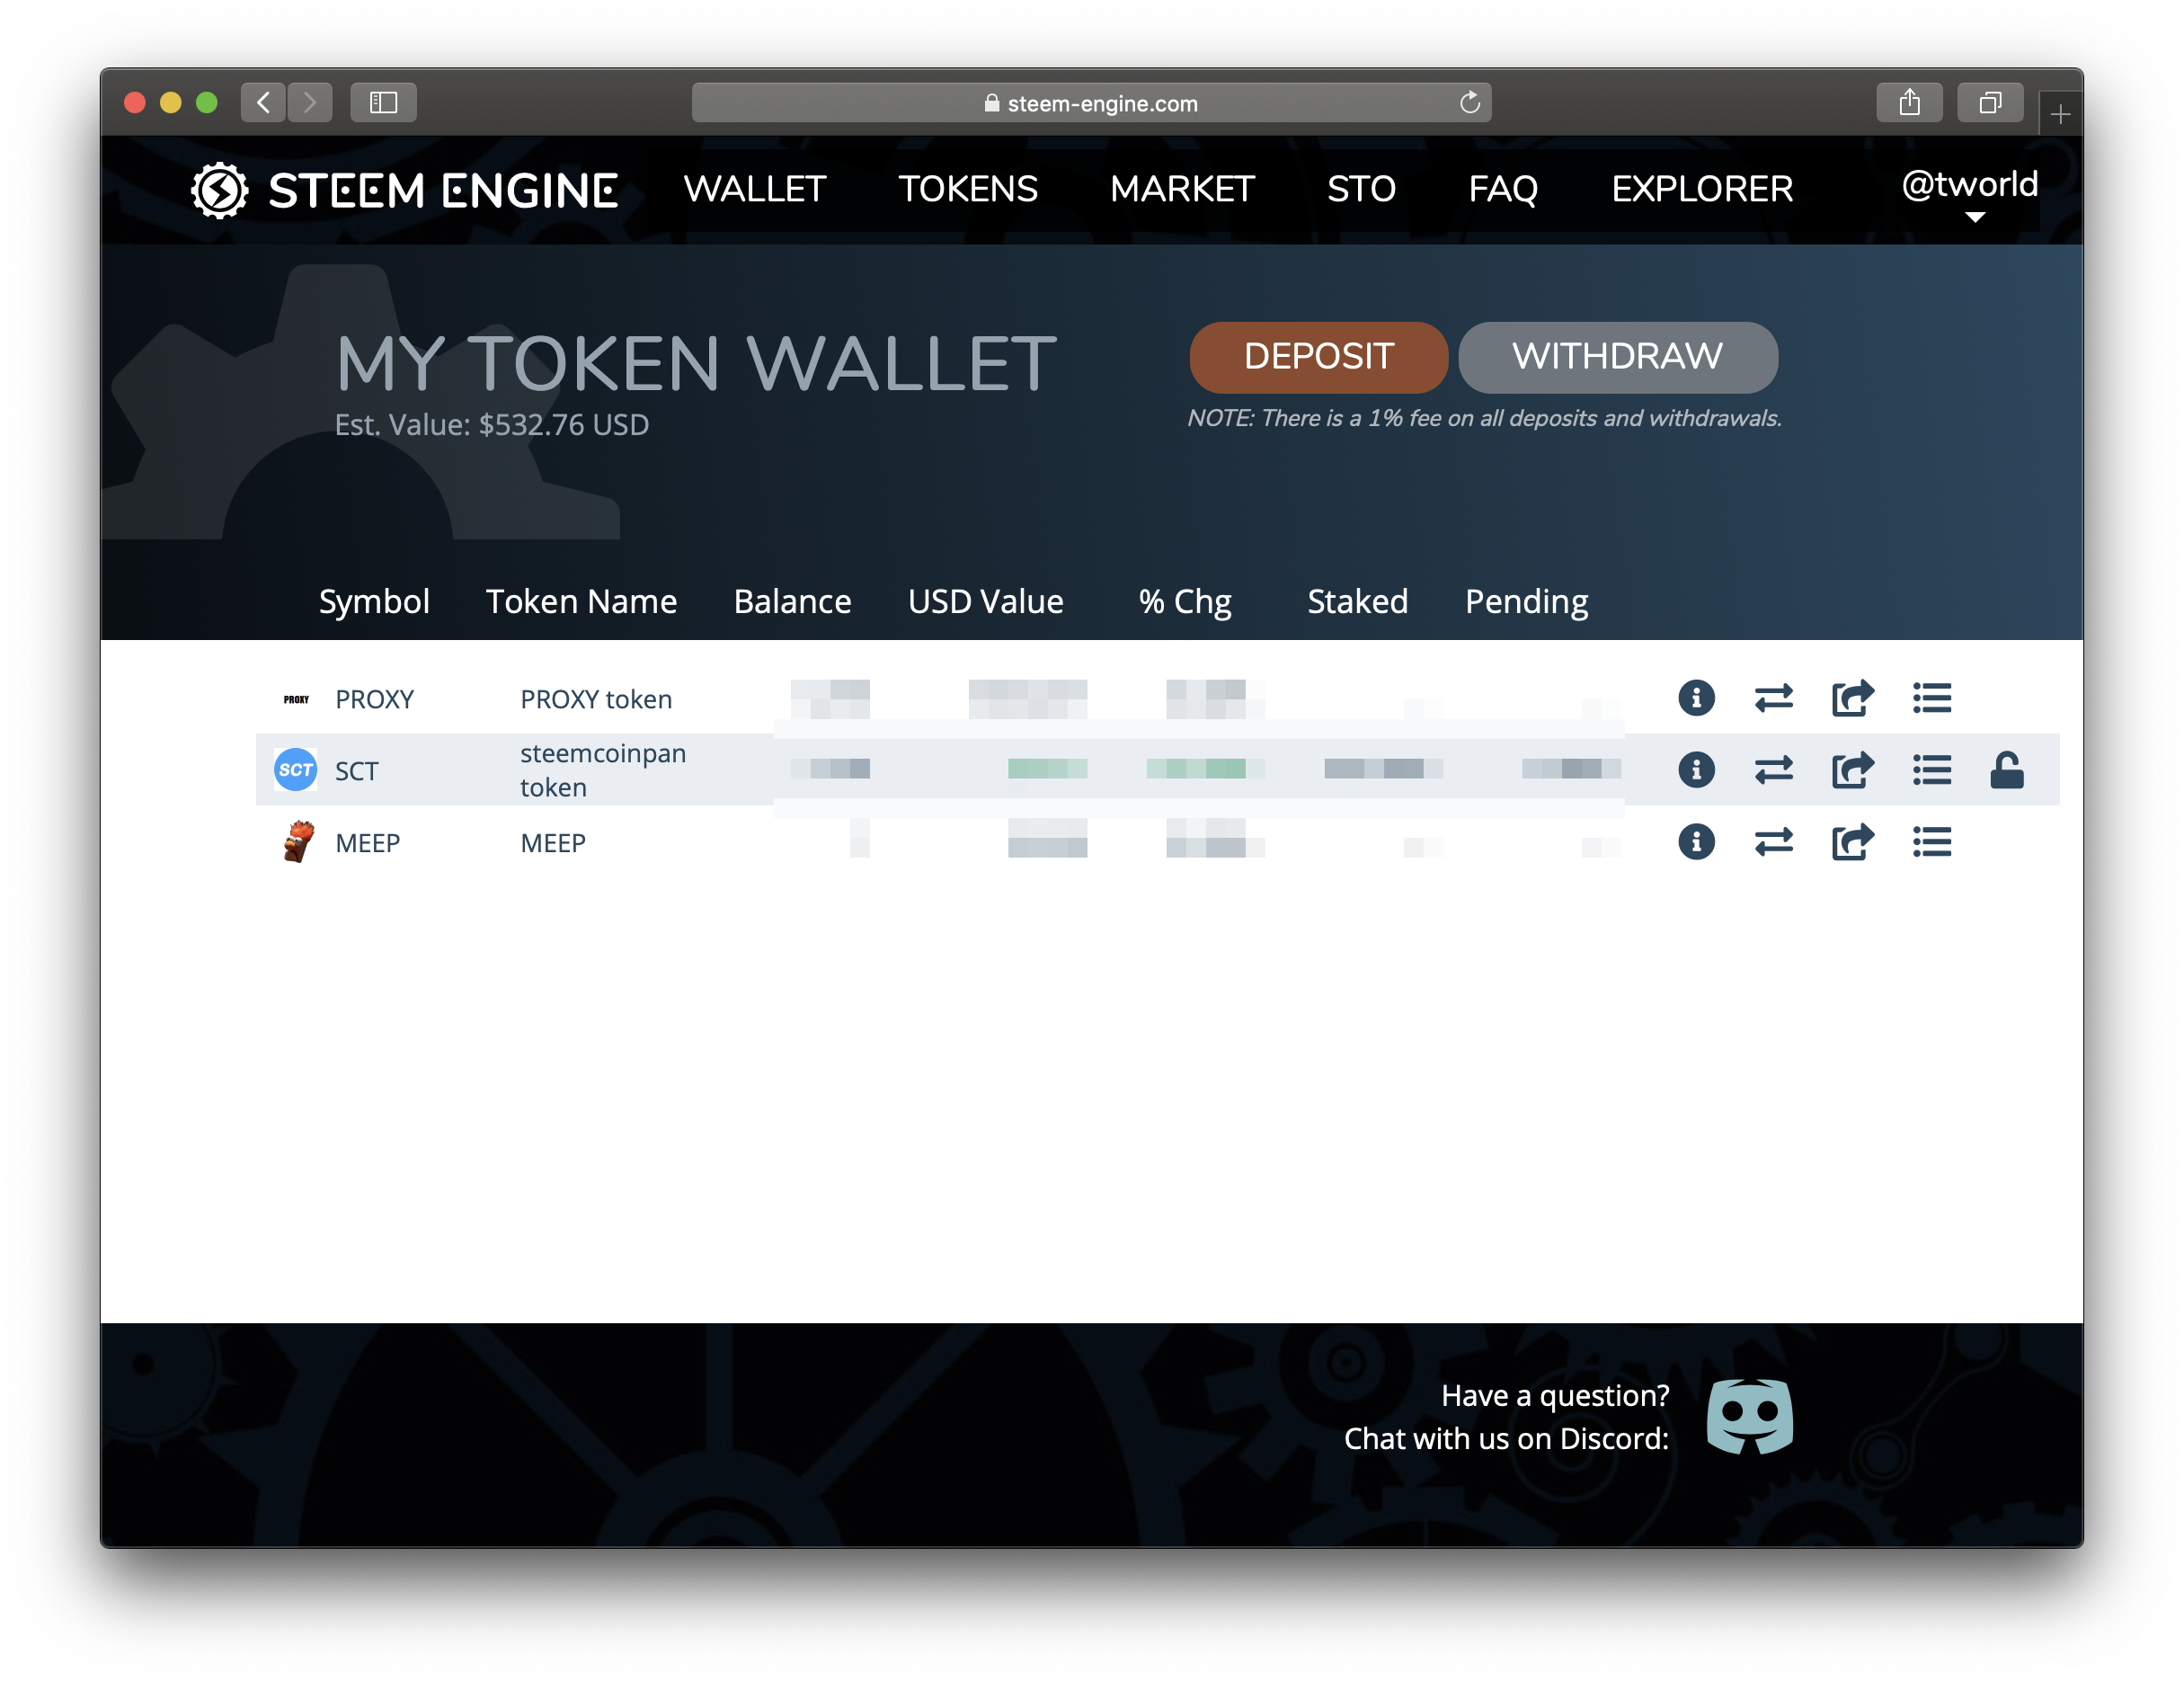Click transfer arrows icon in PROXY row

pyautogui.click(x=1774, y=698)
